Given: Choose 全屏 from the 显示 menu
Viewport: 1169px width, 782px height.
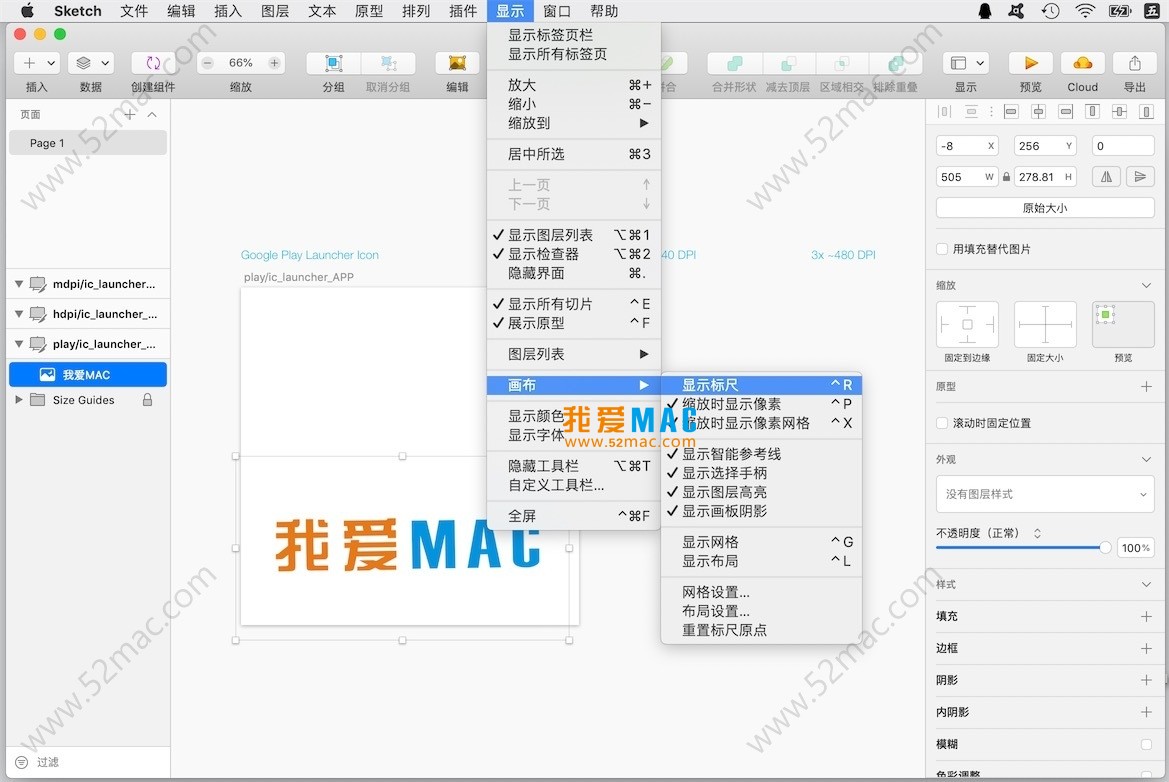Looking at the screenshot, I should pyautogui.click(x=573, y=516).
